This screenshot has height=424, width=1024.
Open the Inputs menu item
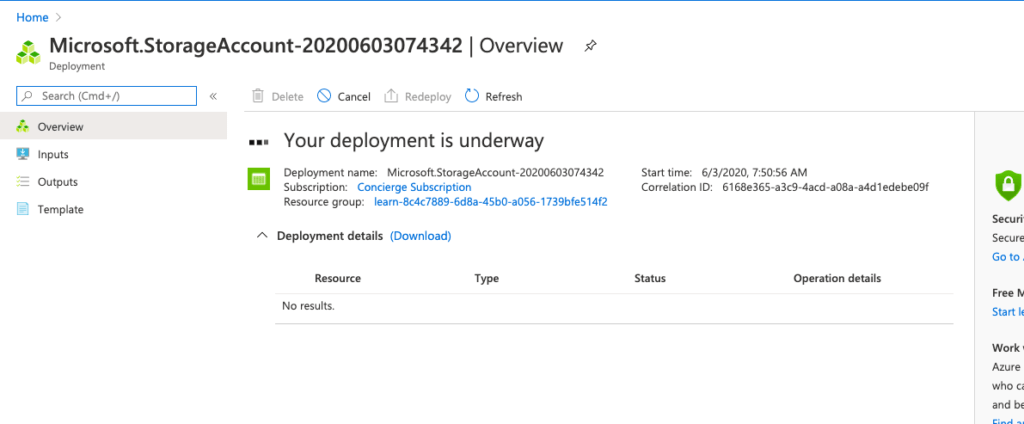pyautogui.click(x=53, y=154)
